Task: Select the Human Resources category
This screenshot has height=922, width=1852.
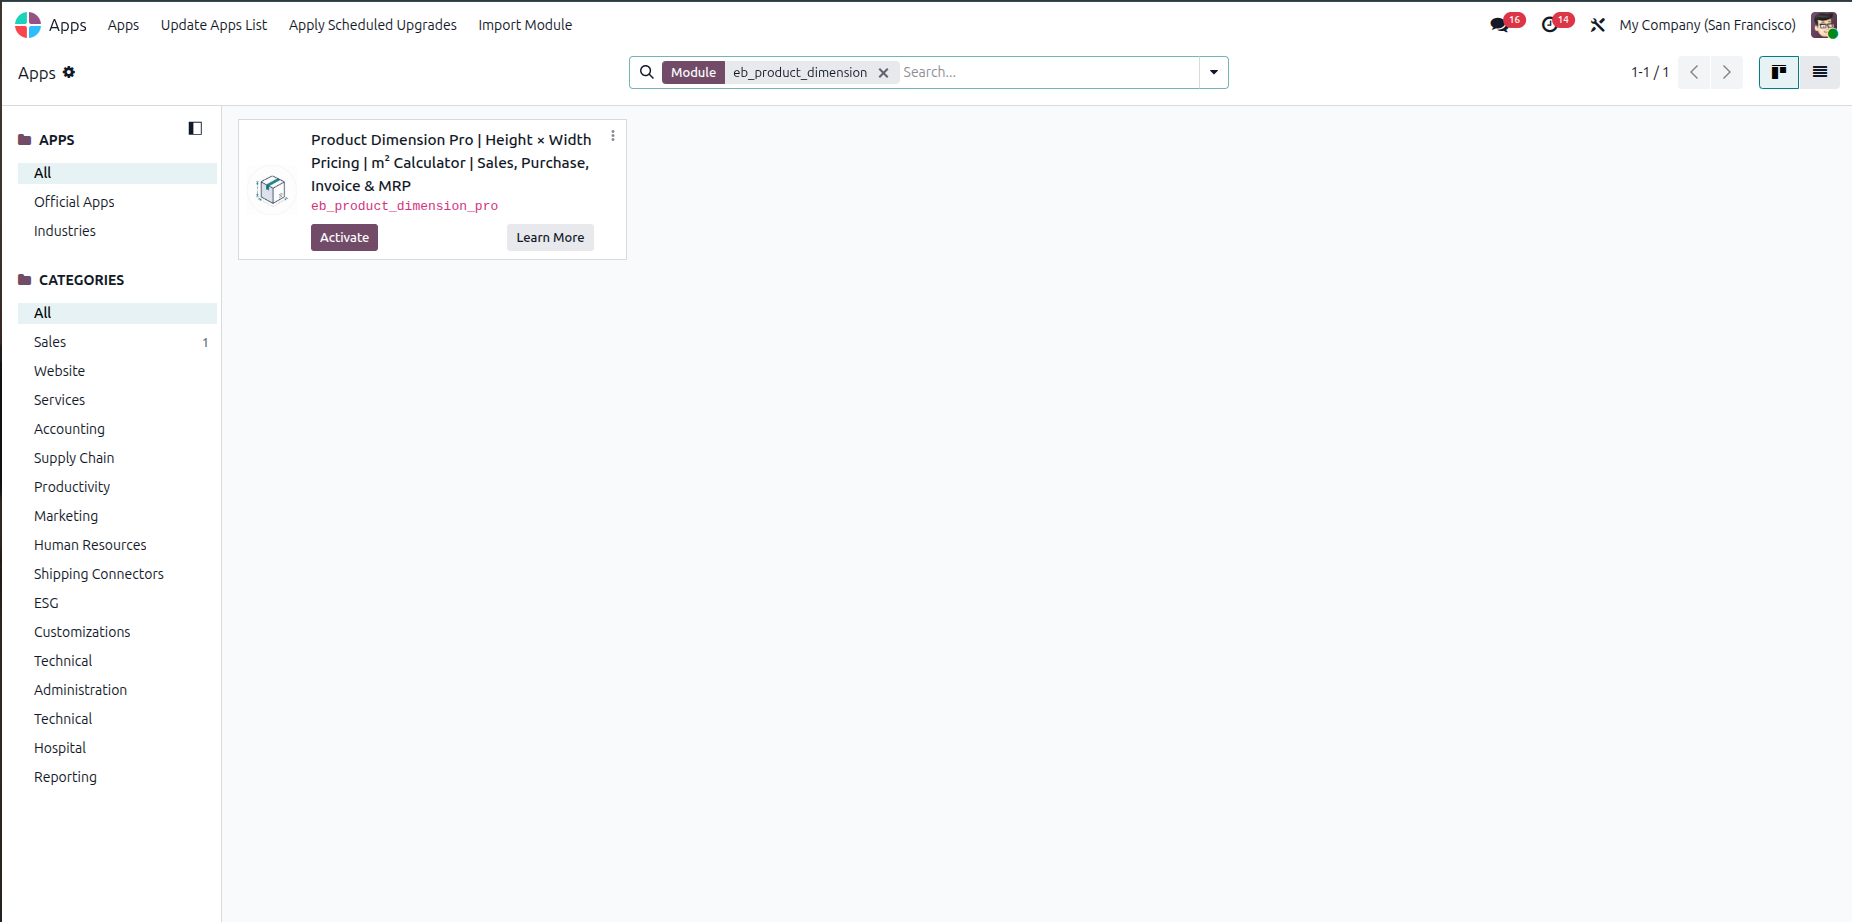Action: [x=117, y=545]
